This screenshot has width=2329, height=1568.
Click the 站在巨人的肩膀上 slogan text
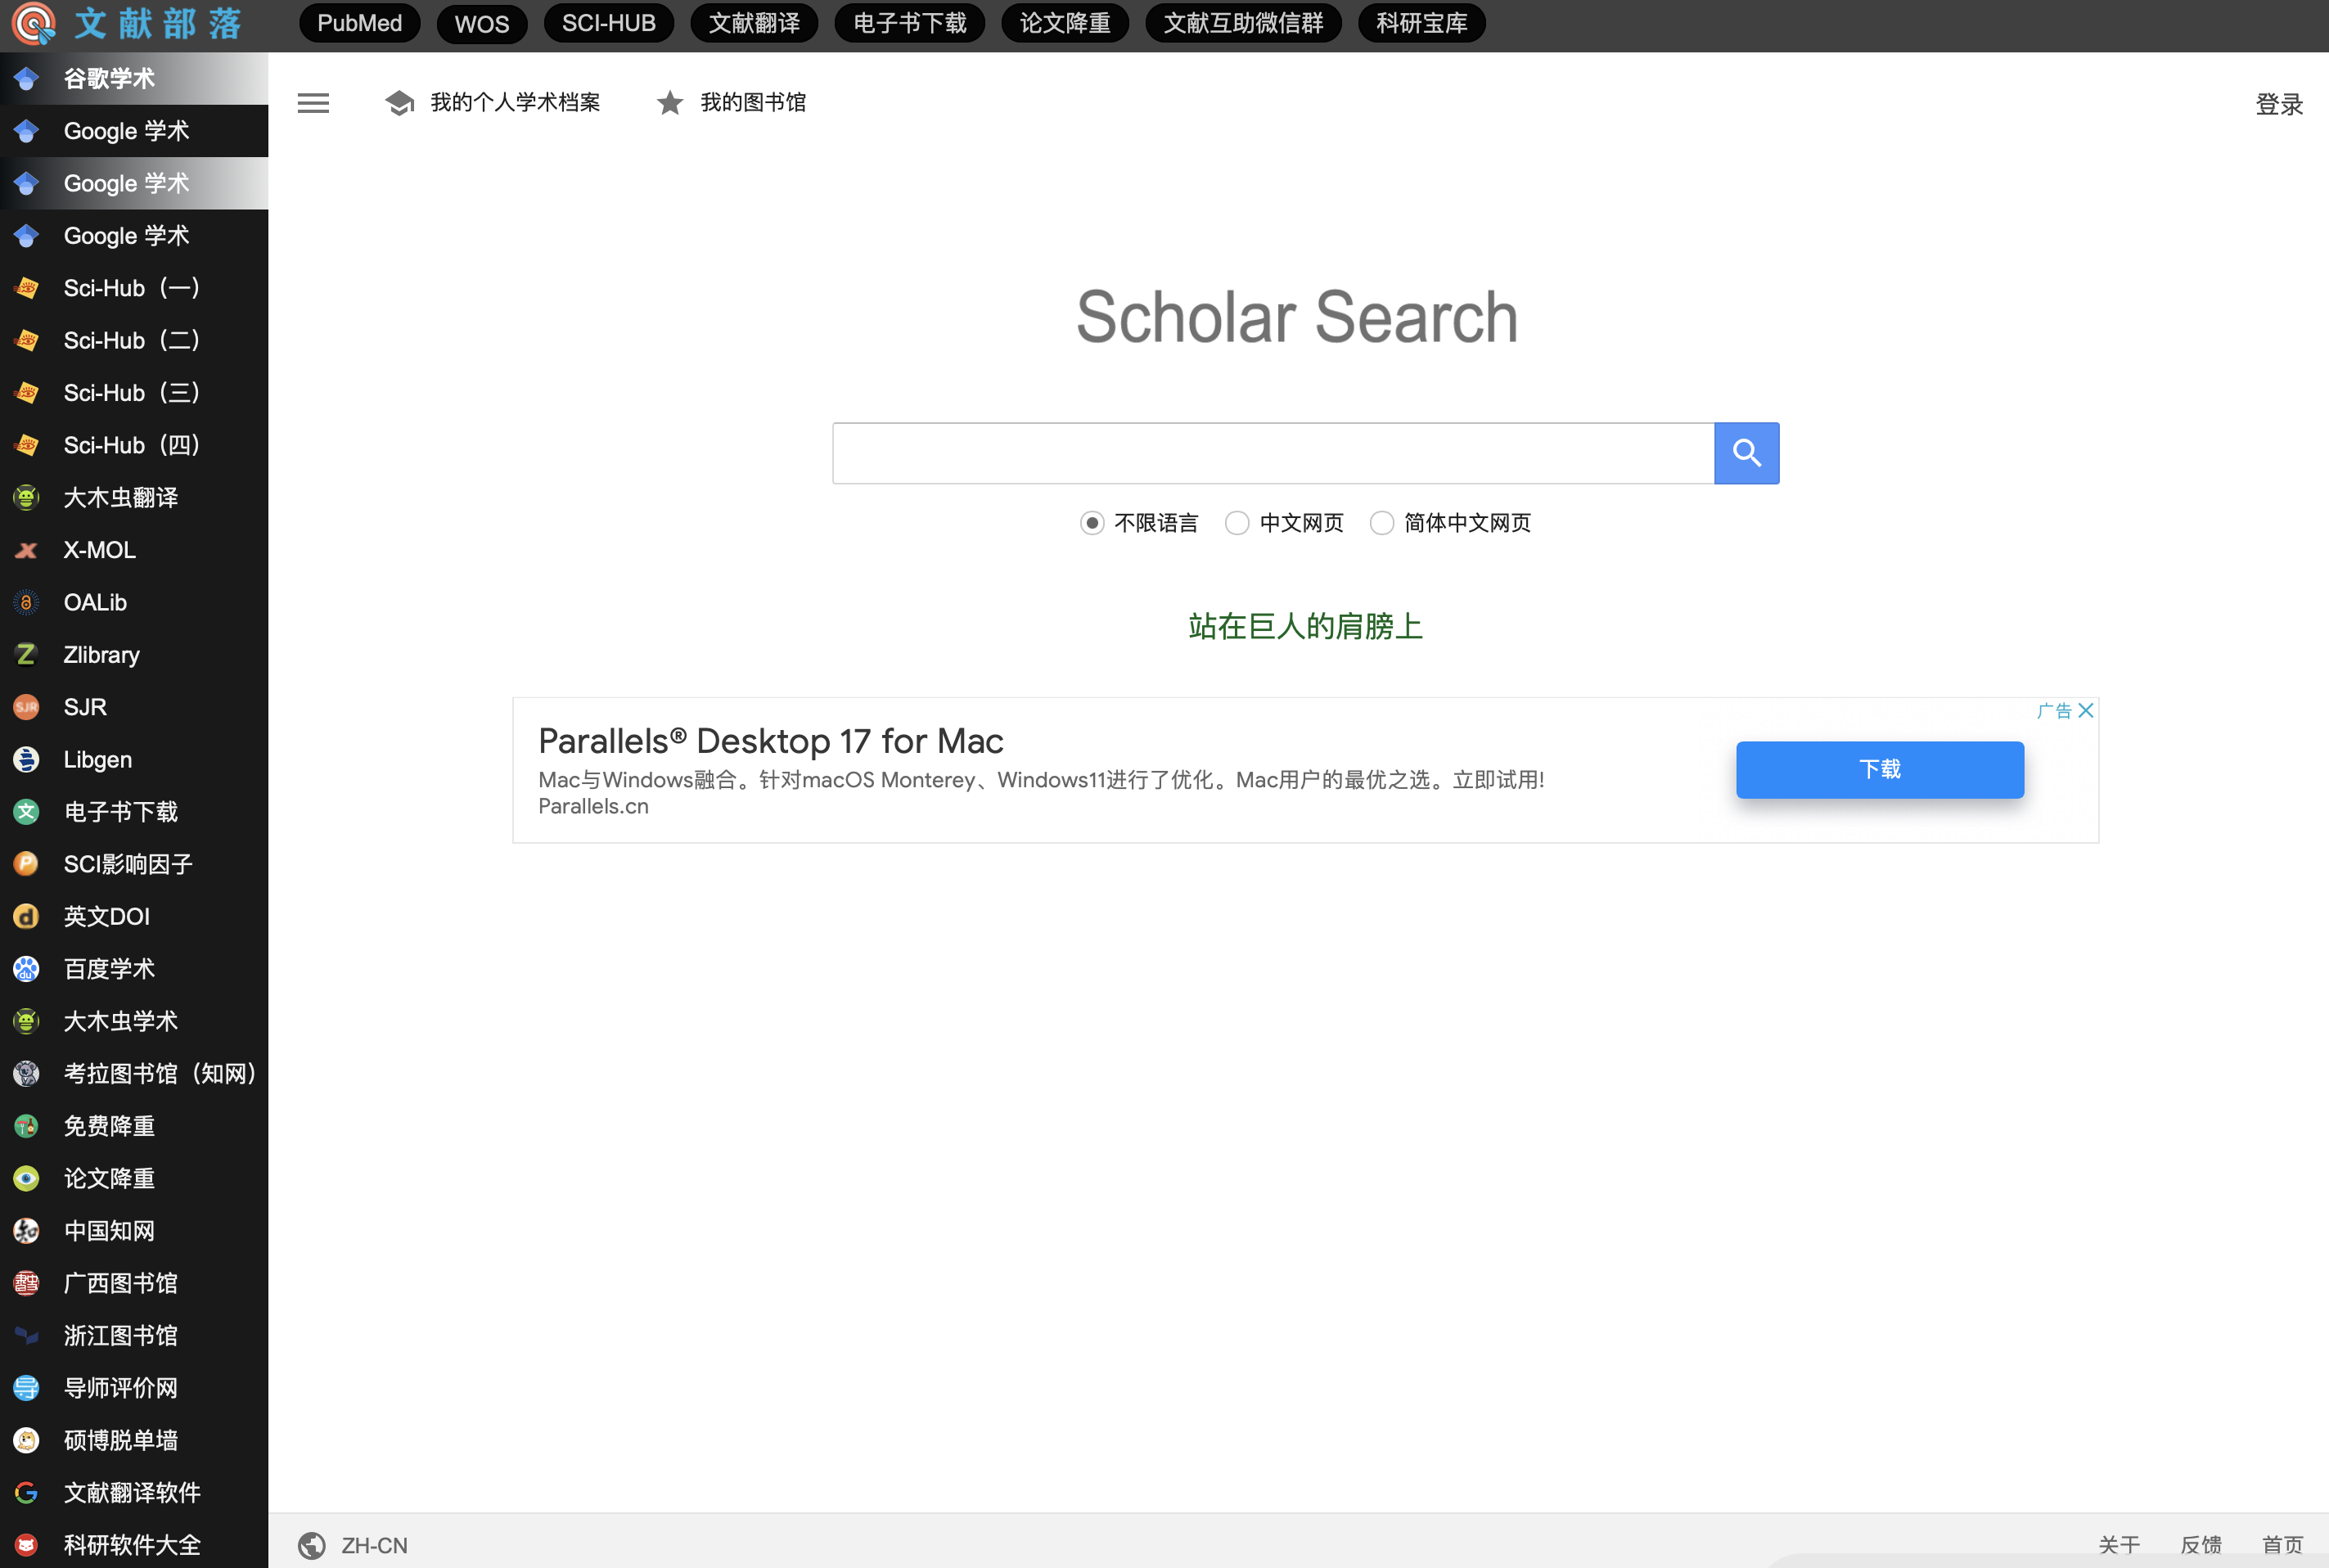tap(1305, 626)
